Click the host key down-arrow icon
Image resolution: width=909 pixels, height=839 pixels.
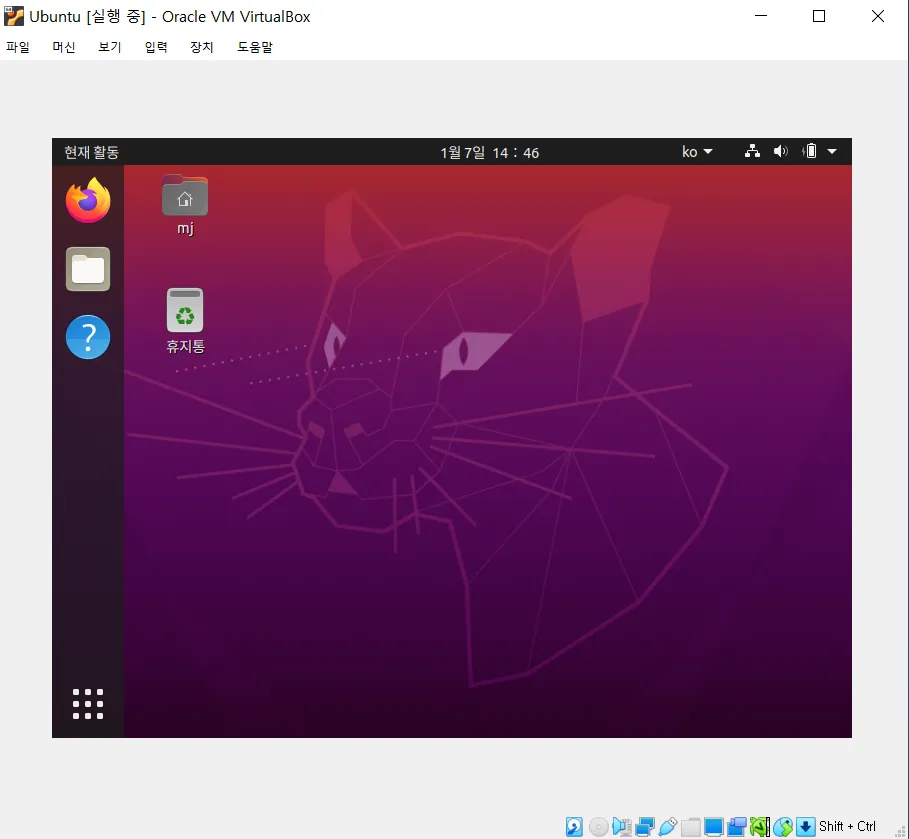tap(806, 826)
